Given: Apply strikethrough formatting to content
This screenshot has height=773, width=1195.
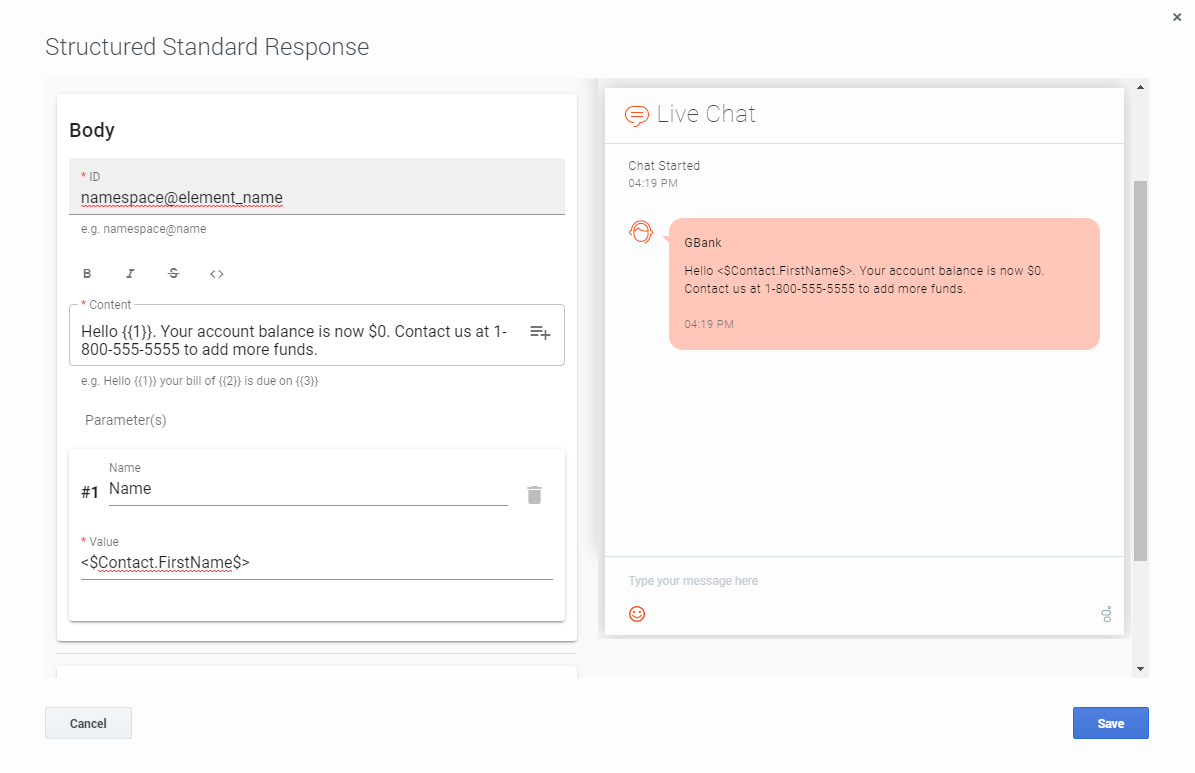Looking at the screenshot, I should coord(174,274).
